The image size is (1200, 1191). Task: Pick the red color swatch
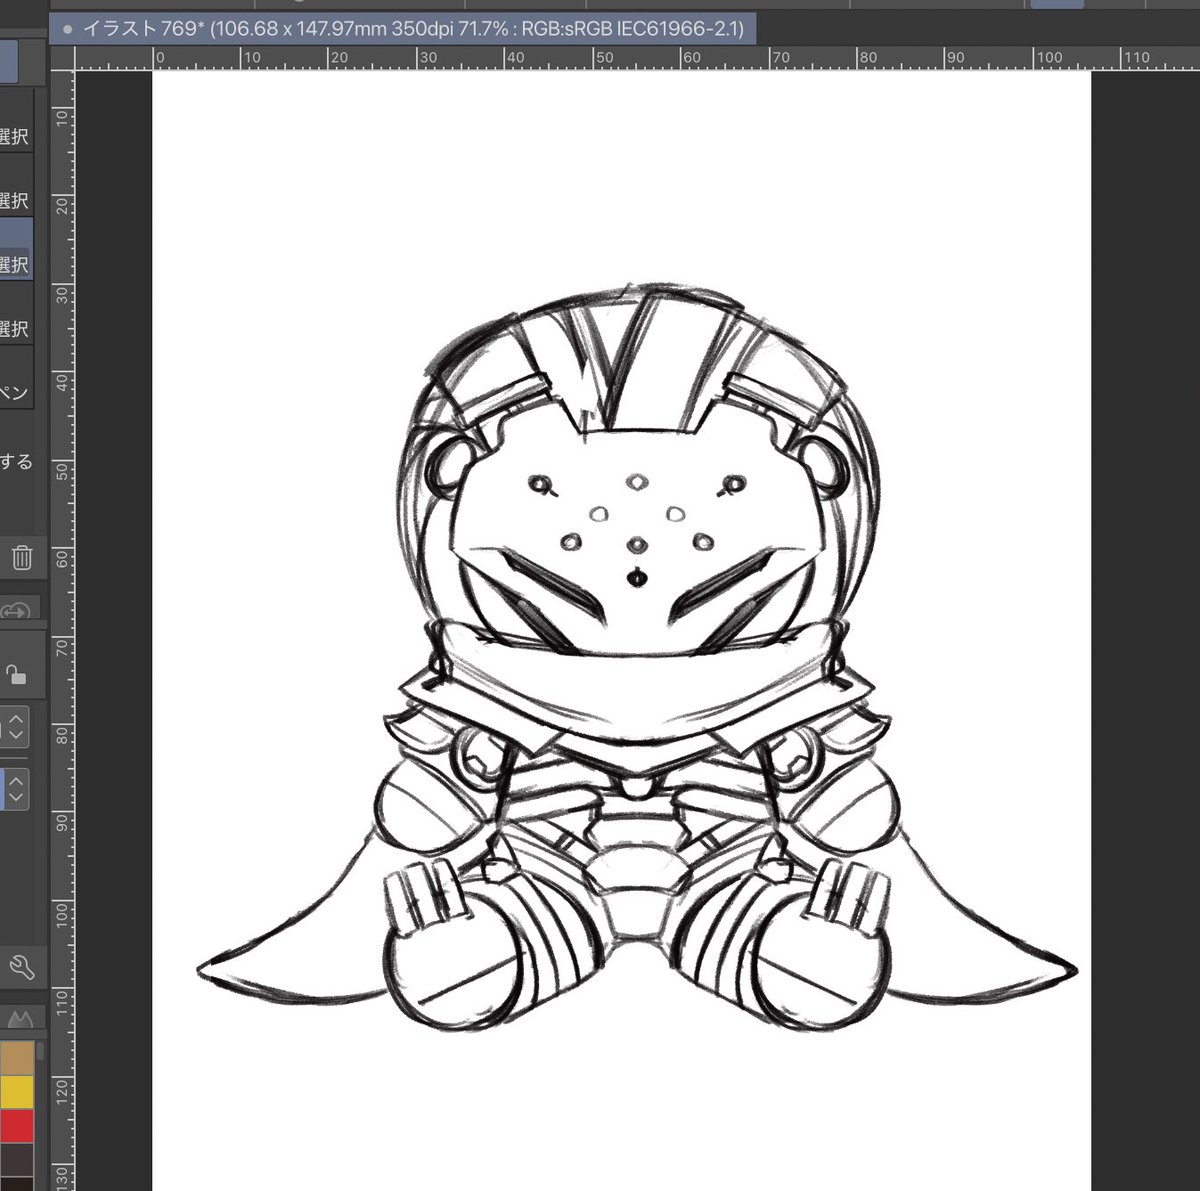17,1125
